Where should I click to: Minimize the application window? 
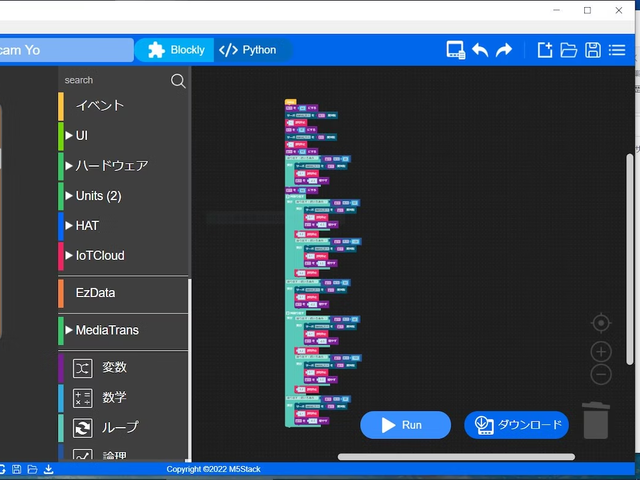click(556, 11)
